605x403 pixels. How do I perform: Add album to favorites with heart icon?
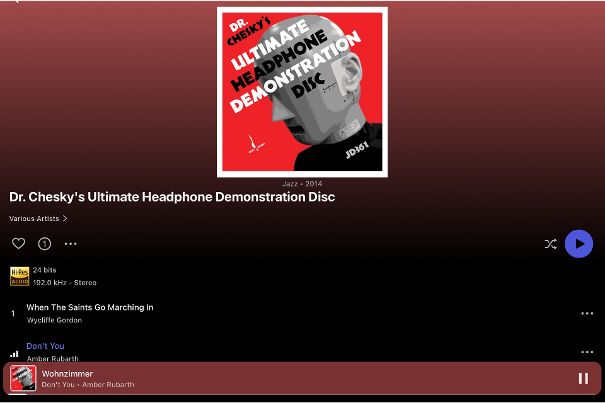pos(19,244)
